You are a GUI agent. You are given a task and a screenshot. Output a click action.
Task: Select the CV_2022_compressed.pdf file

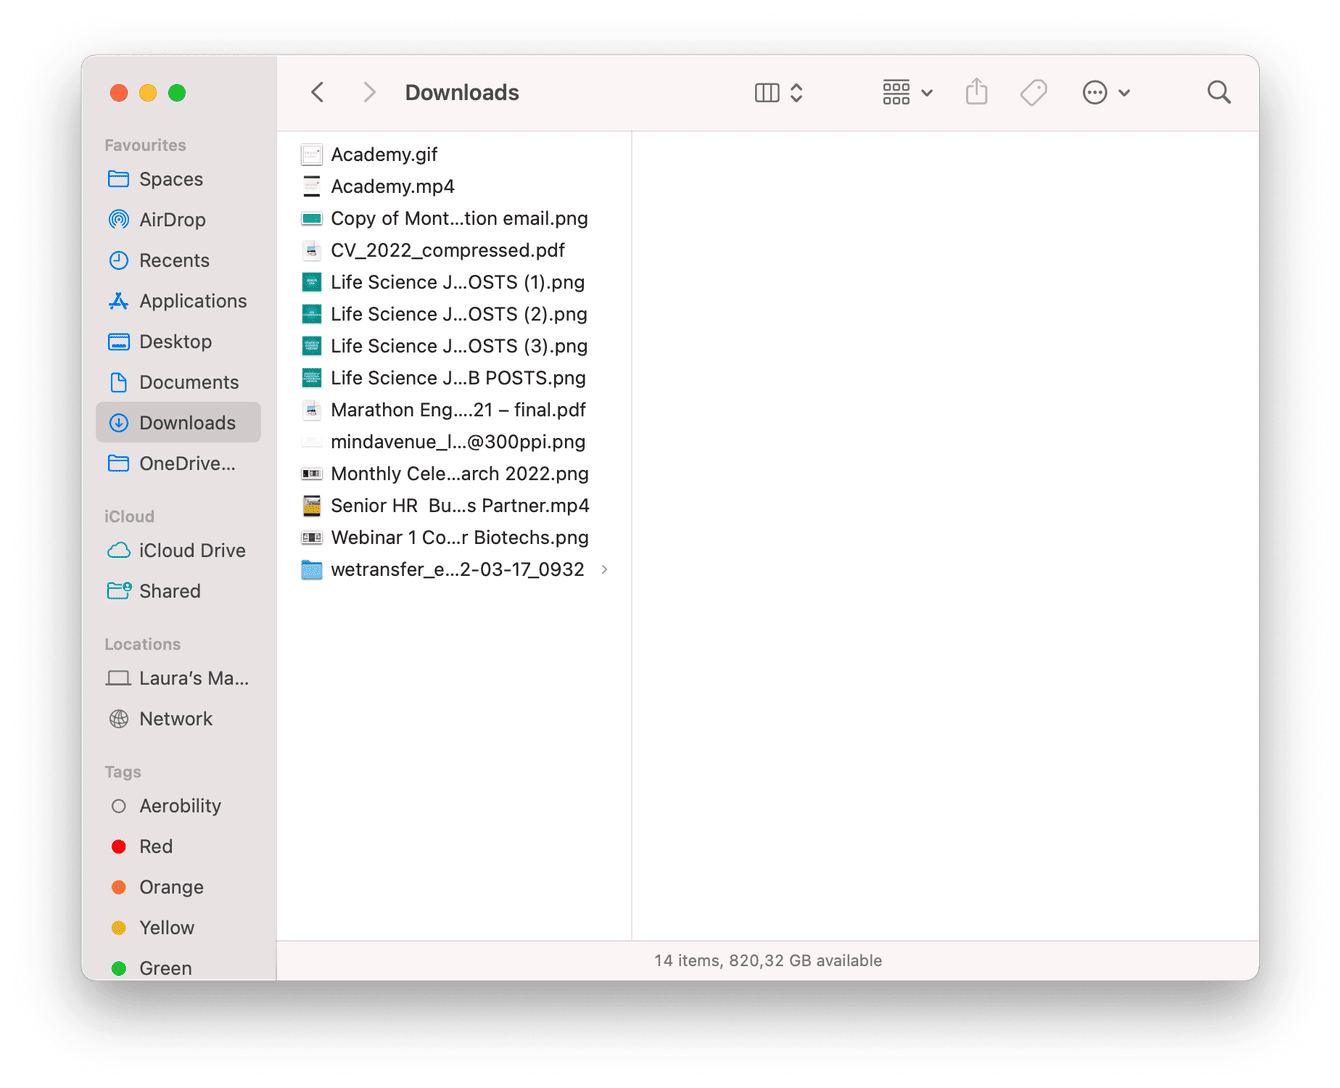click(447, 250)
